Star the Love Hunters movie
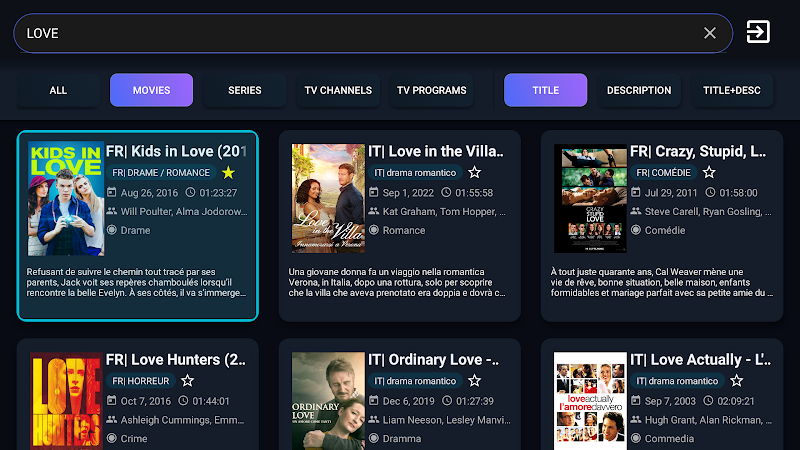Viewport: 800px width, 450px height. pyautogui.click(x=187, y=381)
